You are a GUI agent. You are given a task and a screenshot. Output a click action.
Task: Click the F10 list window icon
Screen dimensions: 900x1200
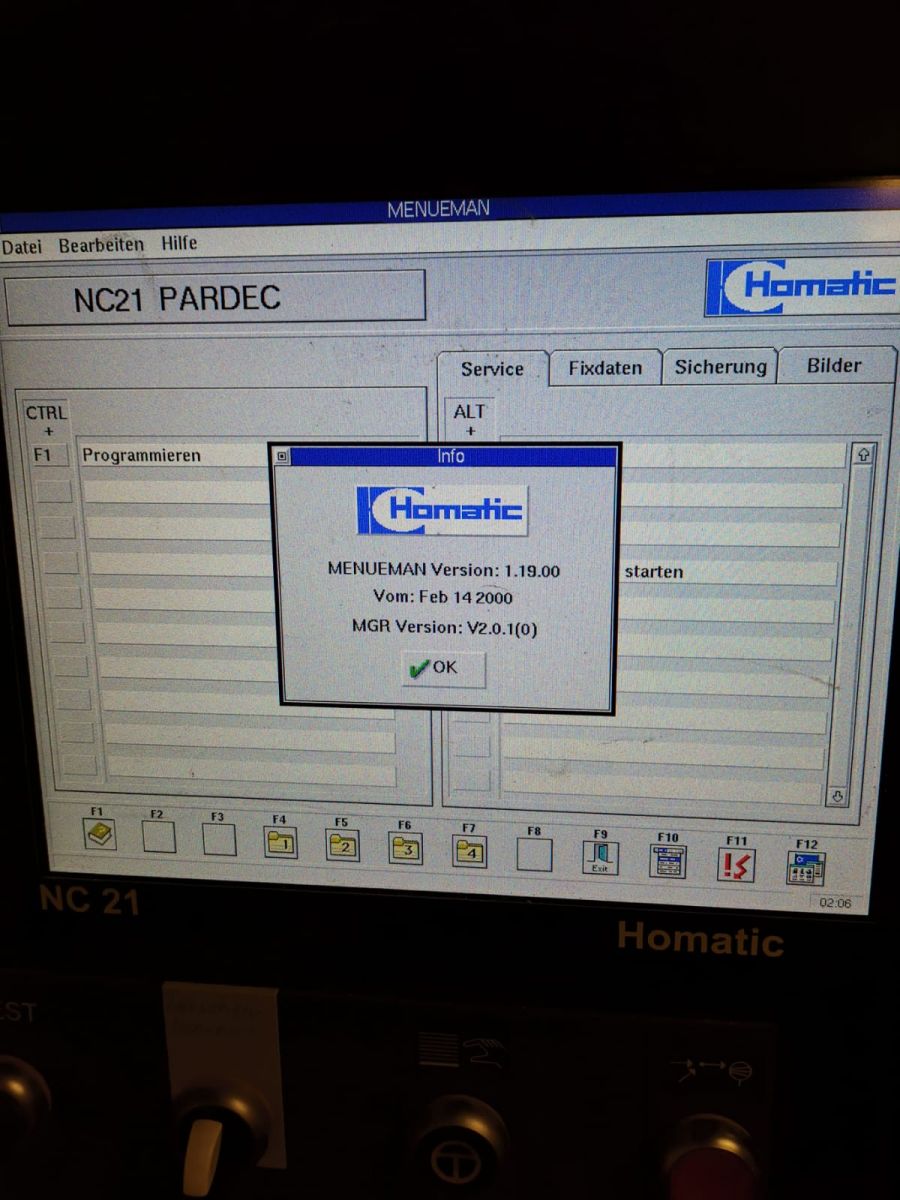point(667,861)
